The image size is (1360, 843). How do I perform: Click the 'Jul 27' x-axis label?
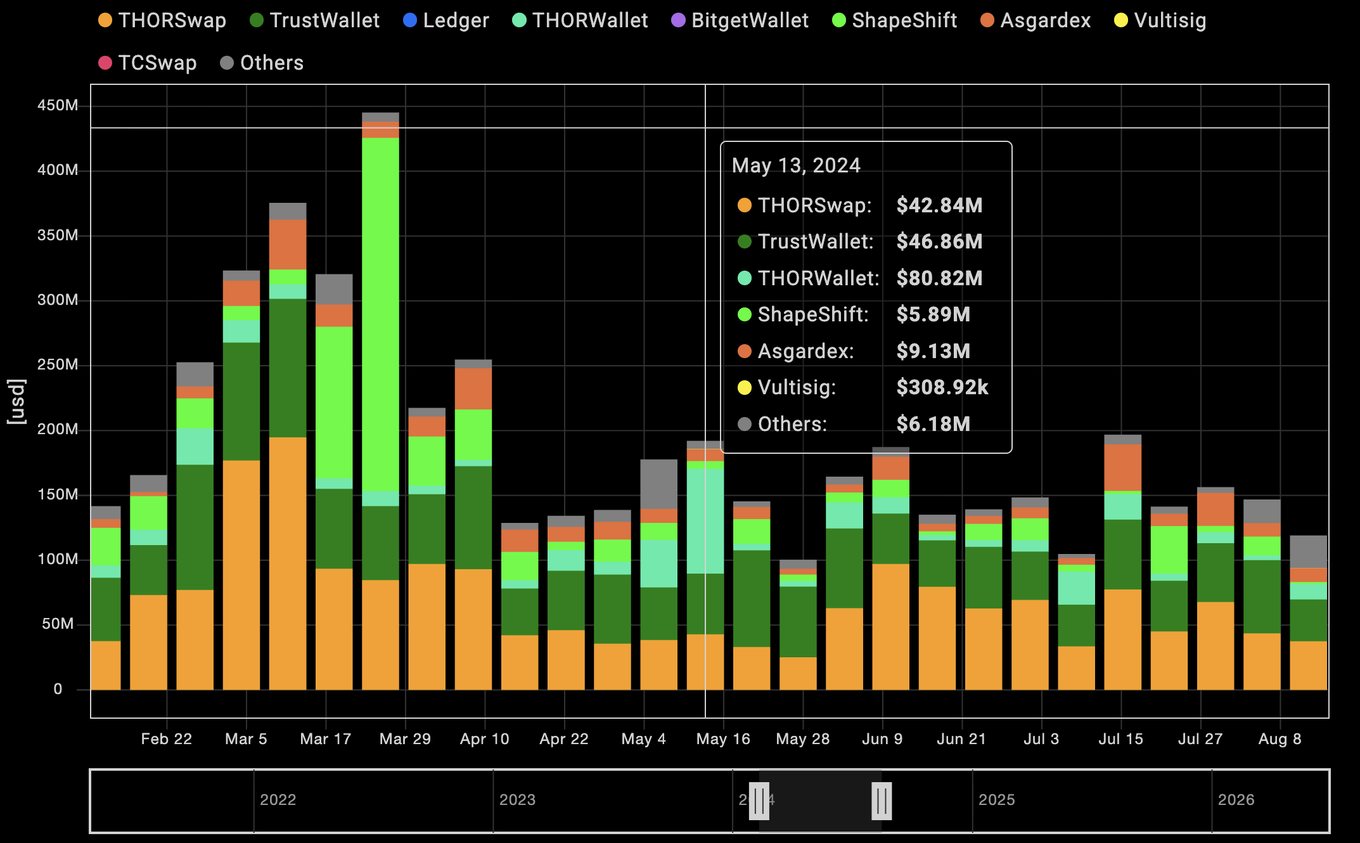pos(1200,739)
